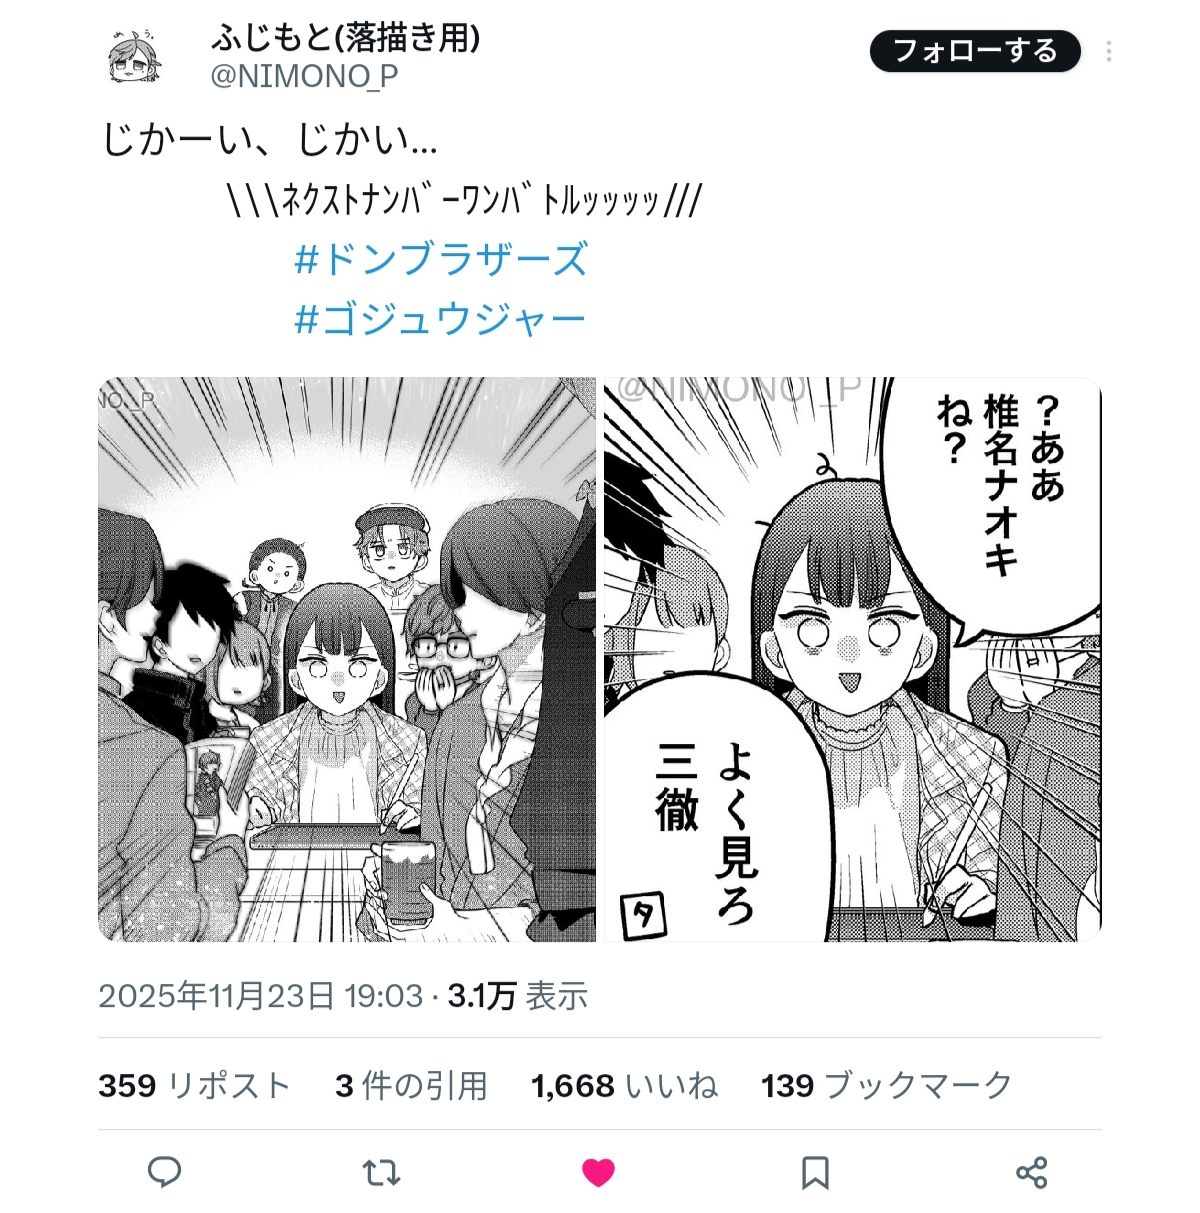
Task: Unlike the post with the pink heart
Action: coord(598,1172)
